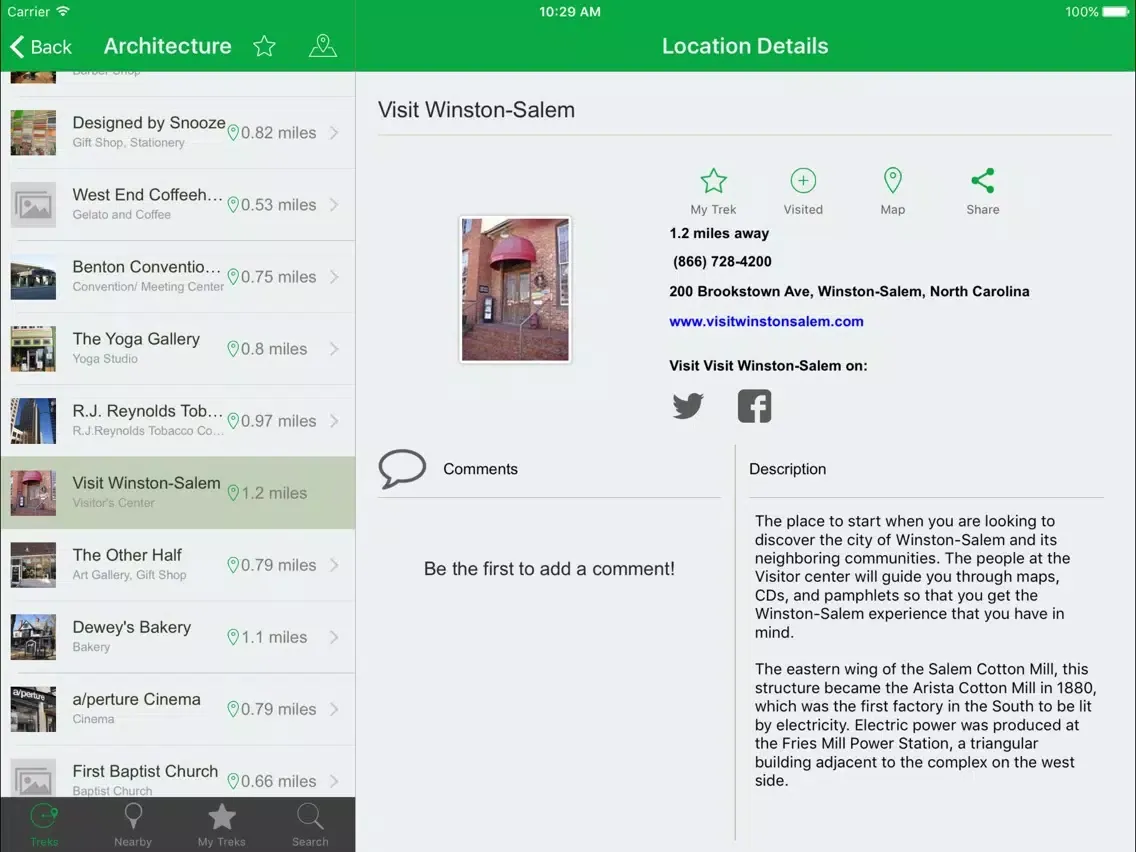The height and width of the screenshot is (852, 1136).
Task: Tap Benton Convention Center thumbnail
Action: coord(33,277)
